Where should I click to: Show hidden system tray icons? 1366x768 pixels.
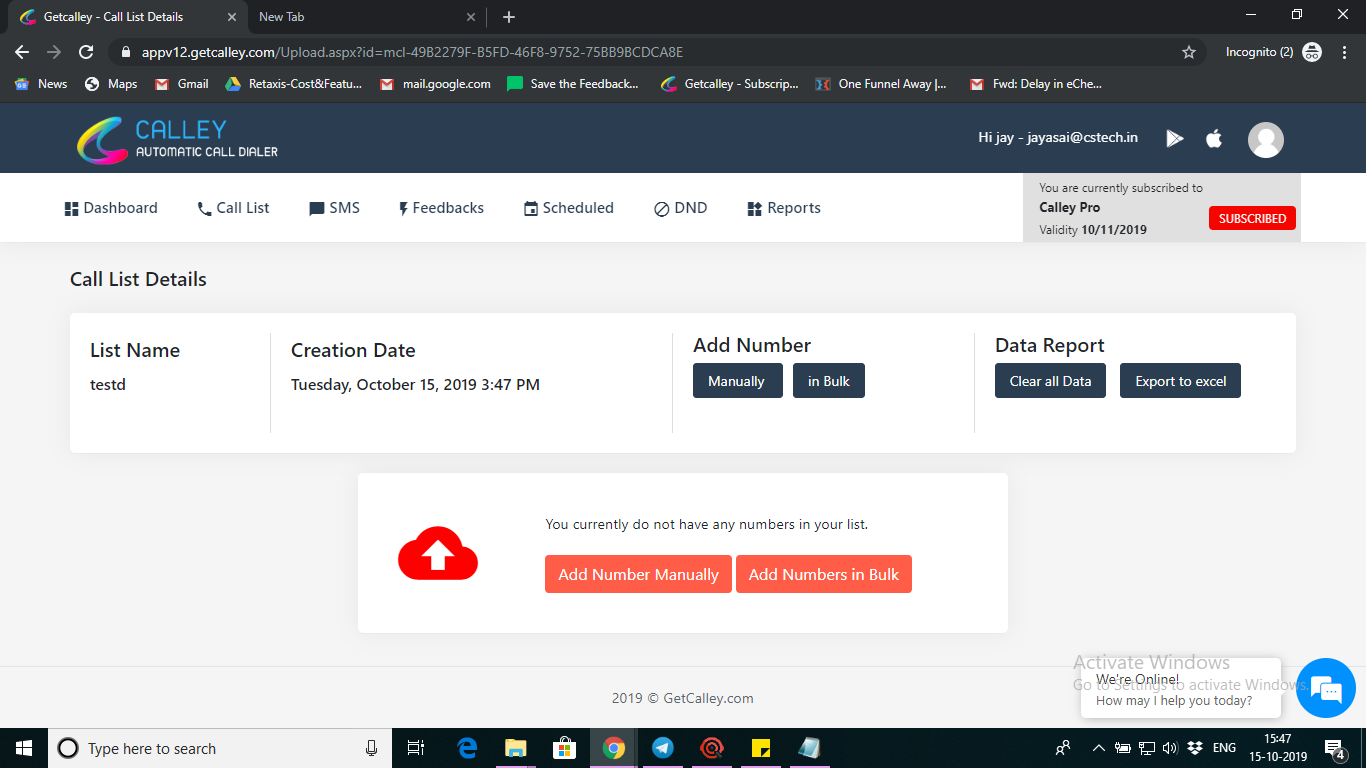[1099, 748]
